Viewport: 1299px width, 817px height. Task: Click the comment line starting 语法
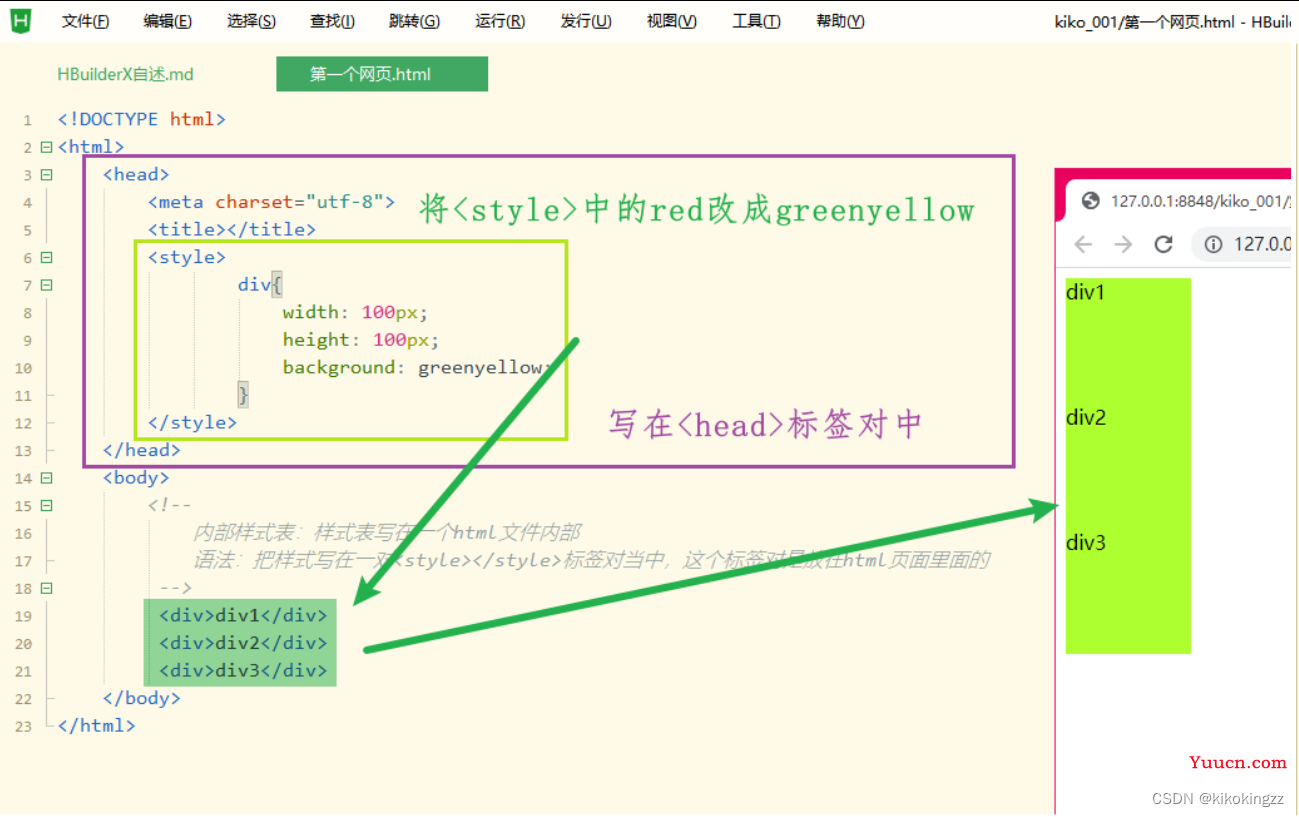(591, 560)
